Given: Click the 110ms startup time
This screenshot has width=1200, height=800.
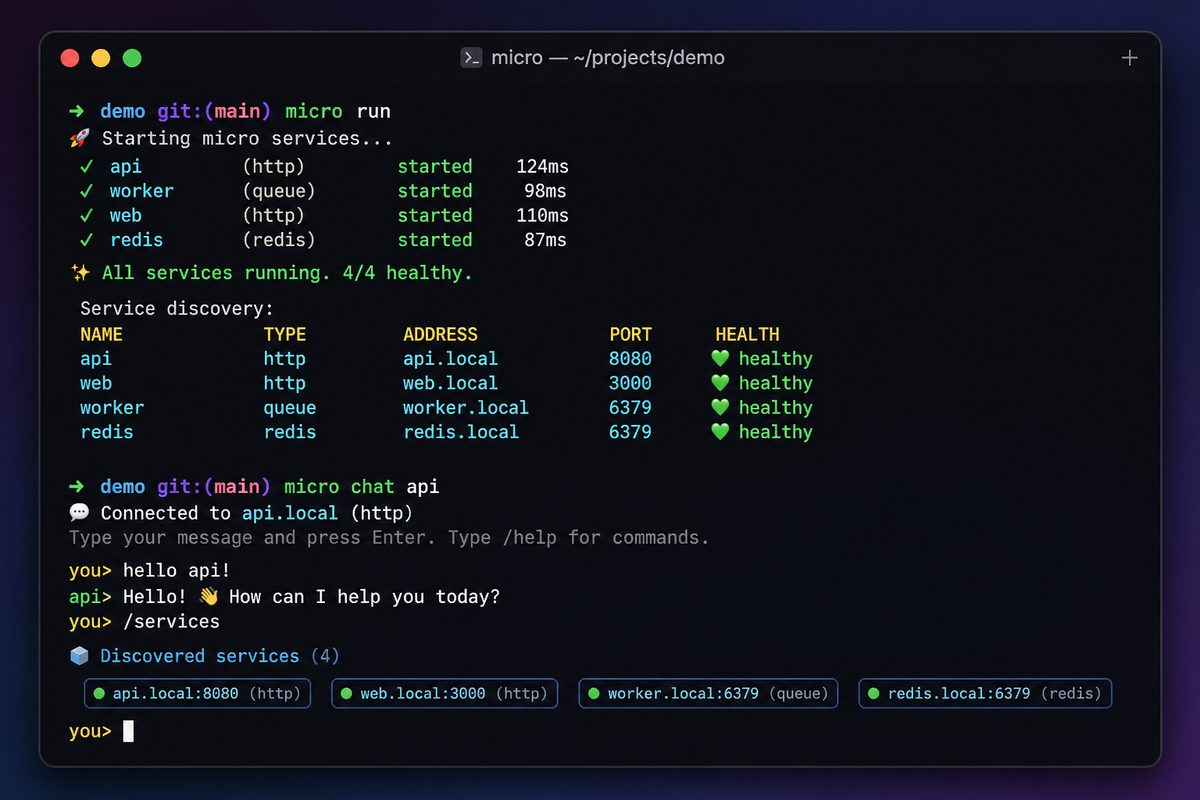Looking at the screenshot, I should (542, 215).
